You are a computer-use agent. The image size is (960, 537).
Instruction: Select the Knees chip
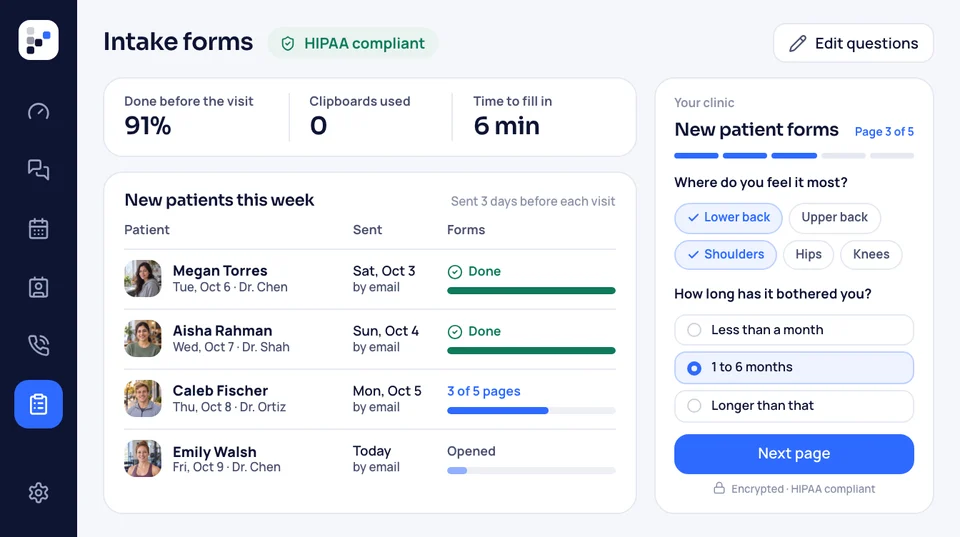[x=871, y=254]
